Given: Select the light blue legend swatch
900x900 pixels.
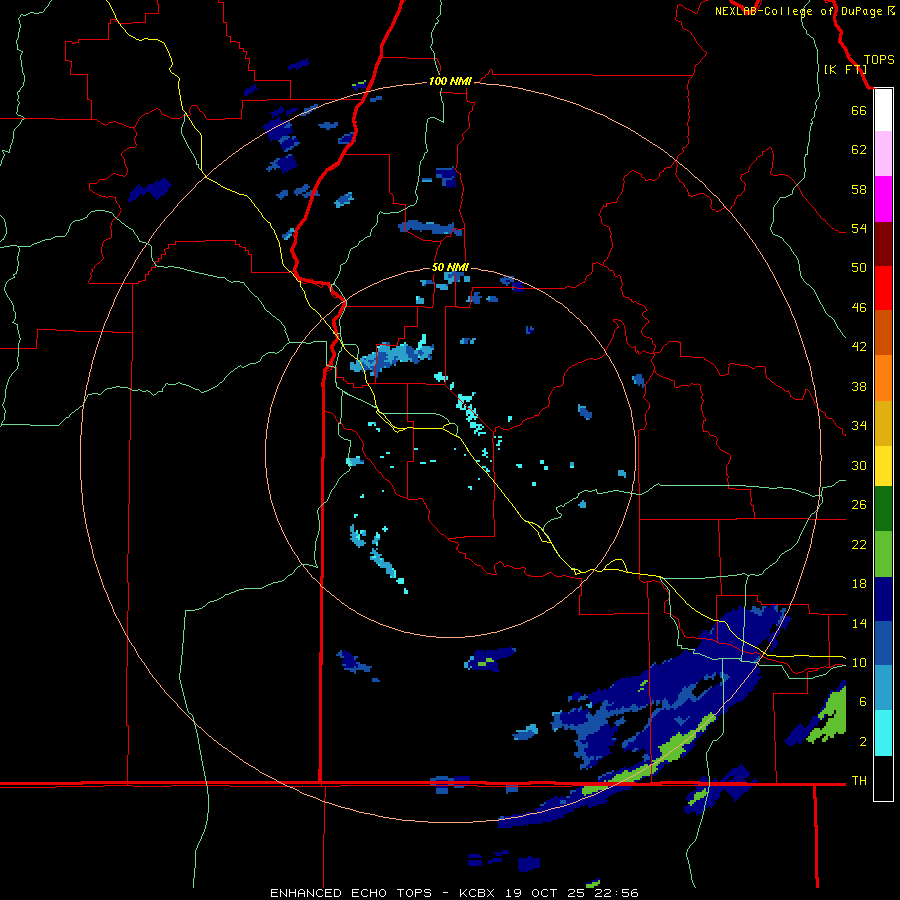Looking at the screenshot, I should point(883,688).
